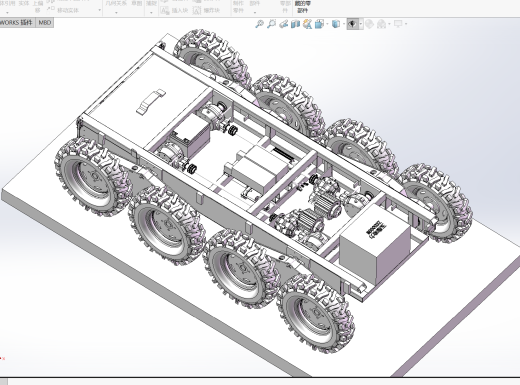Open the View Settings dropdown arrow
Image resolution: width=520 pixels, height=385 pixels.
pyautogui.click(x=406, y=24)
